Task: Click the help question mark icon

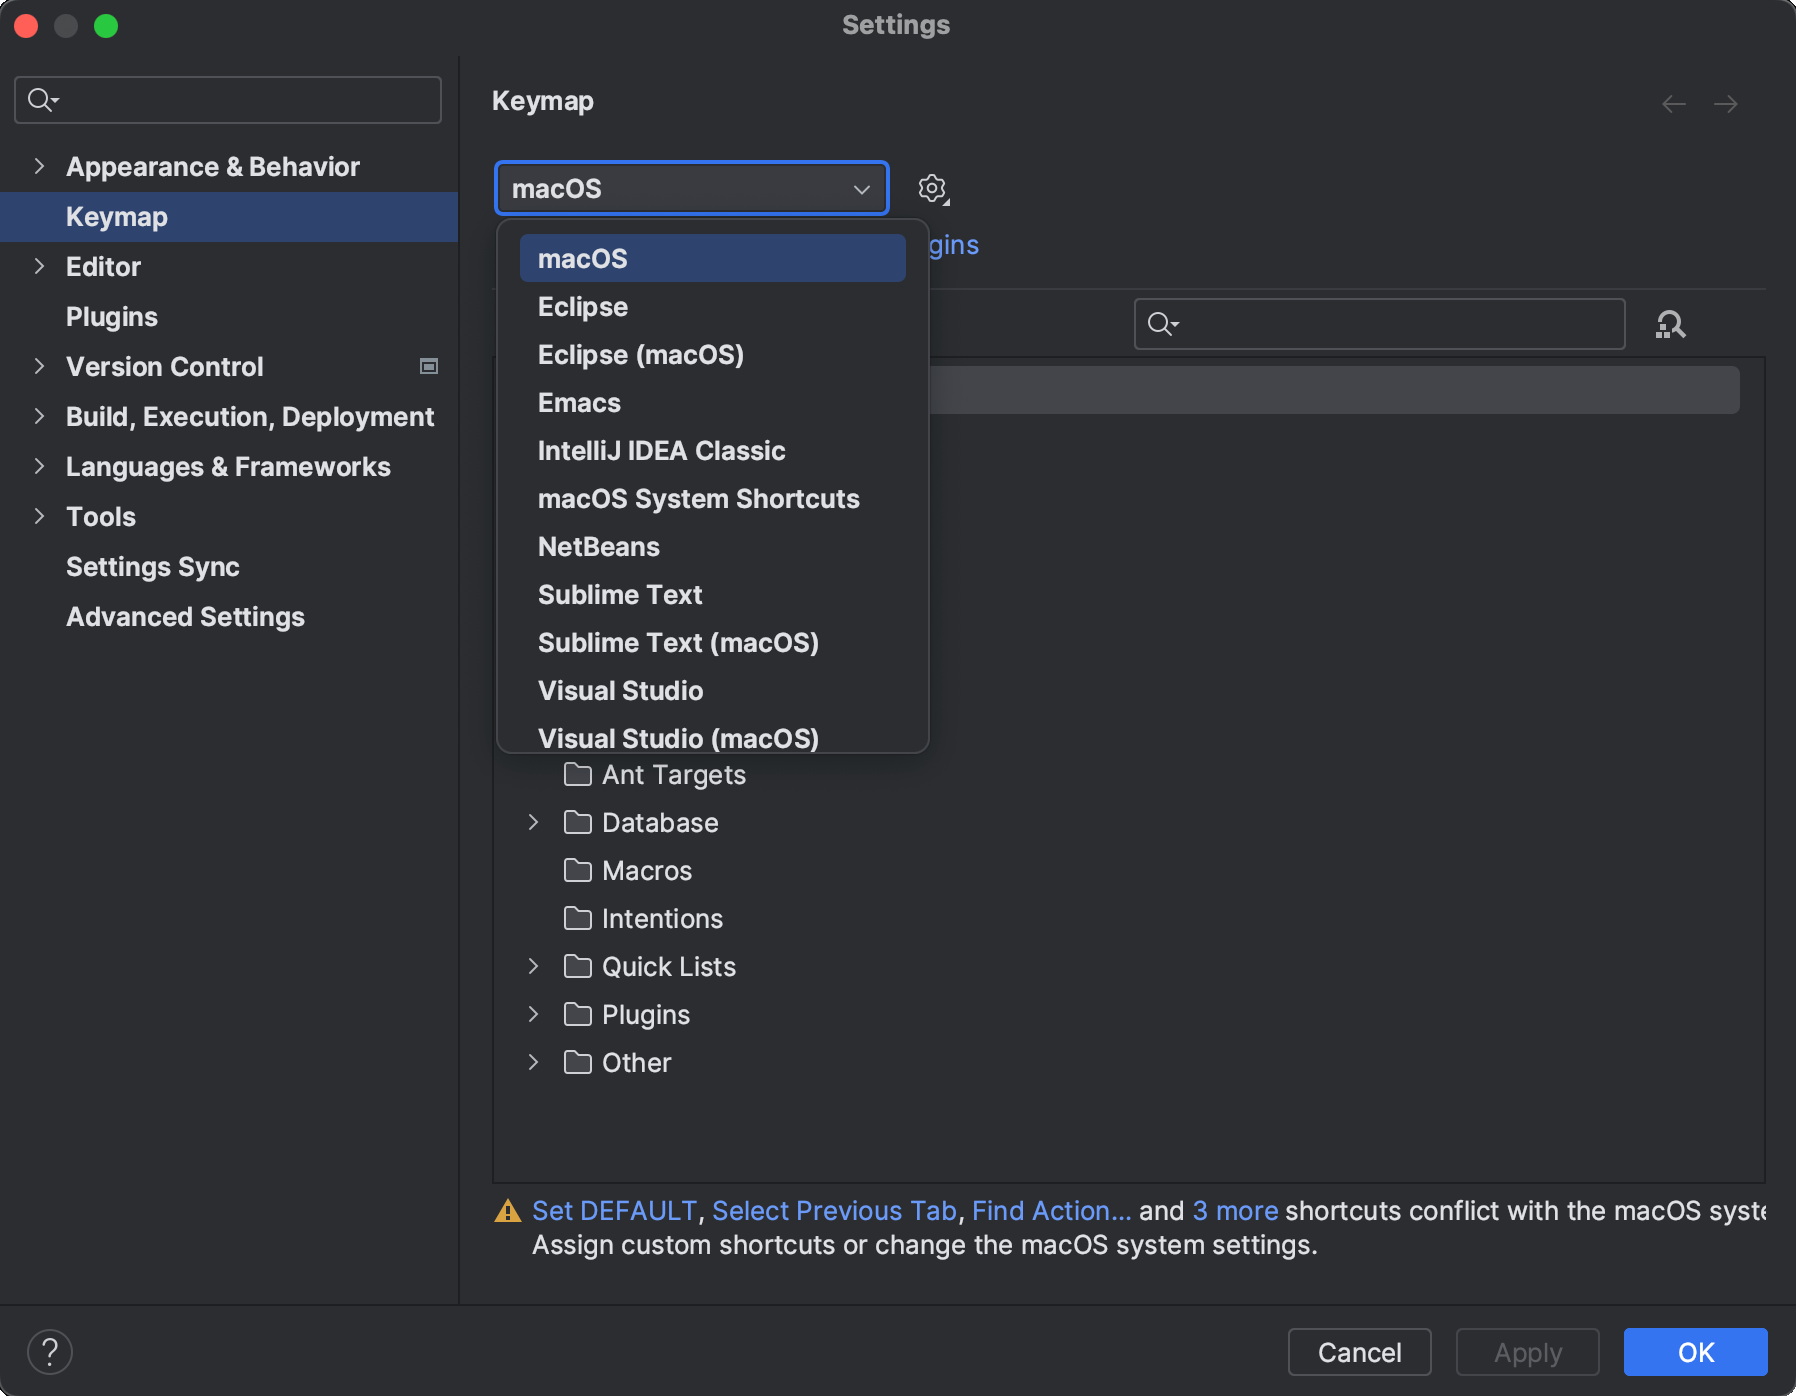Action: [51, 1352]
